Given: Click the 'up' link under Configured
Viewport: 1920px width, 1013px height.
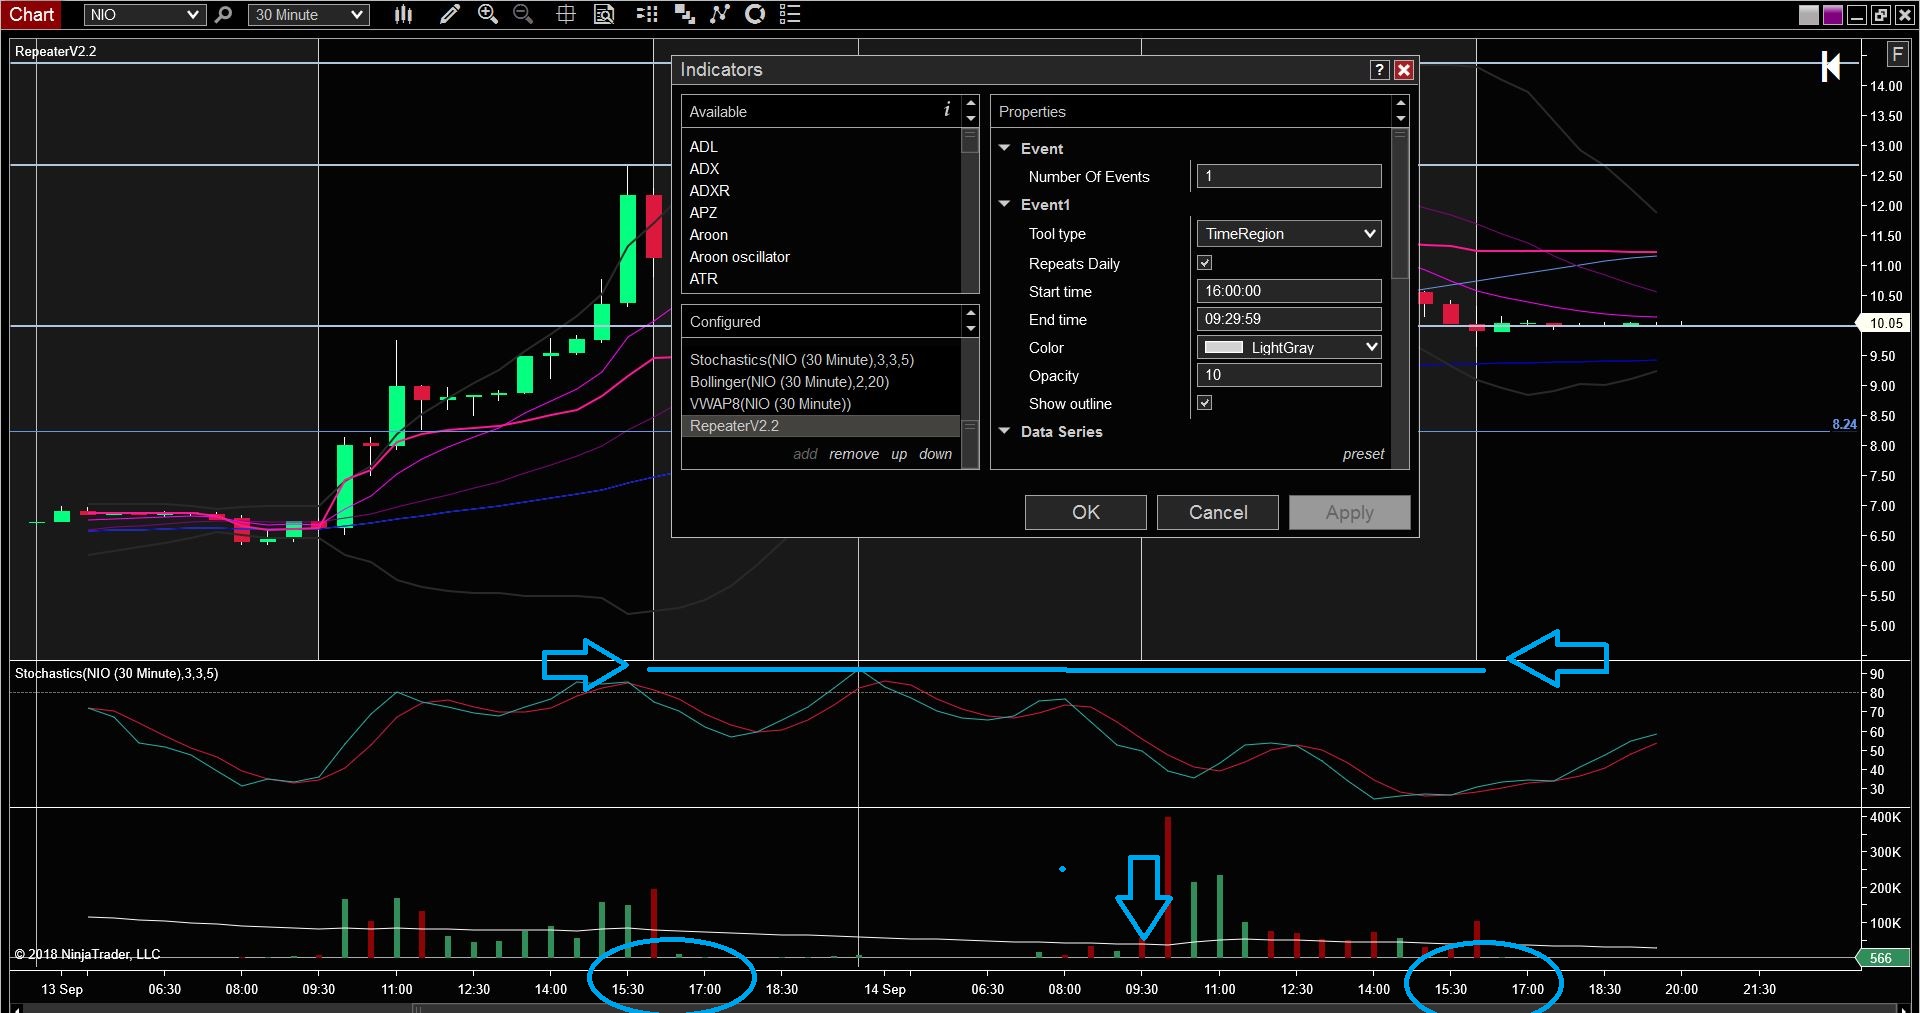Looking at the screenshot, I should pos(899,454).
